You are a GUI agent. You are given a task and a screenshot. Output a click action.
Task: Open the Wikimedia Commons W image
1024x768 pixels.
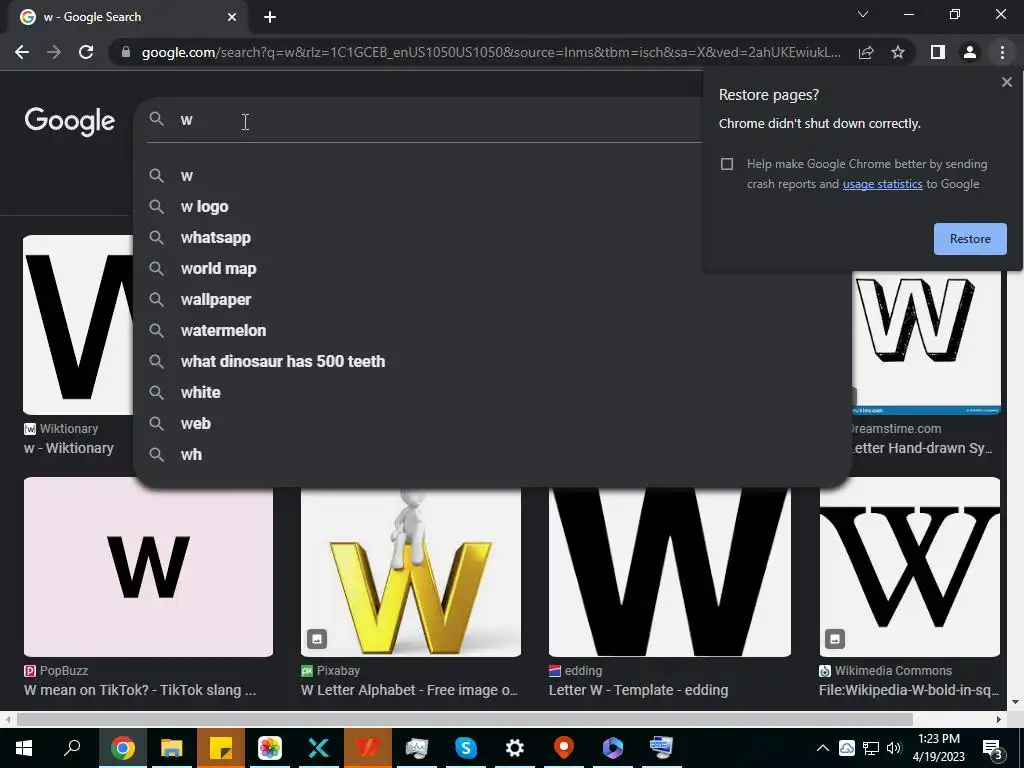tap(910, 567)
